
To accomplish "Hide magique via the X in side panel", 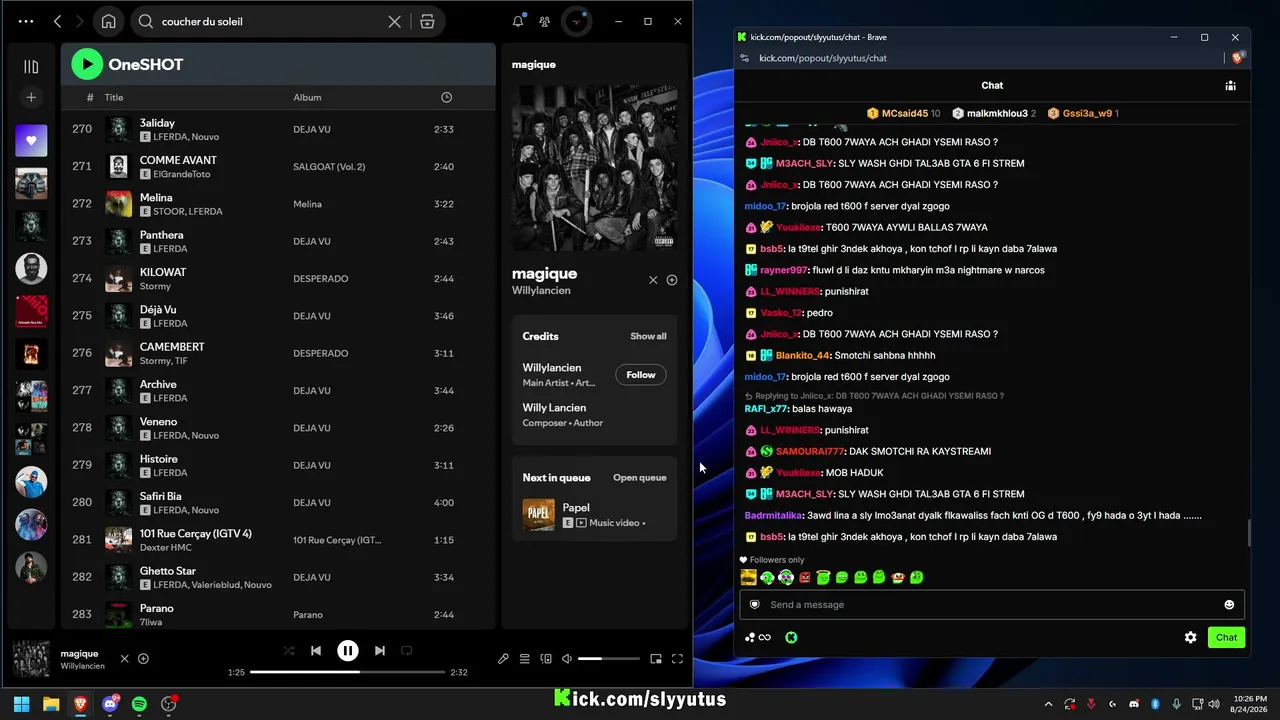I will tap(653, 280).
